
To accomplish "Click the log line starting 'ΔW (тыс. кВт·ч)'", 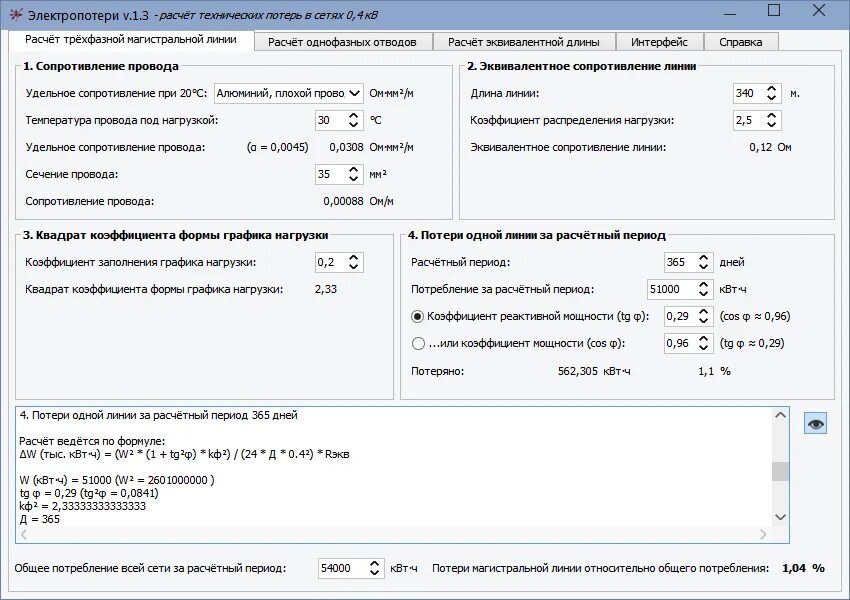I will pyautogui.click(x=184, y=454).
